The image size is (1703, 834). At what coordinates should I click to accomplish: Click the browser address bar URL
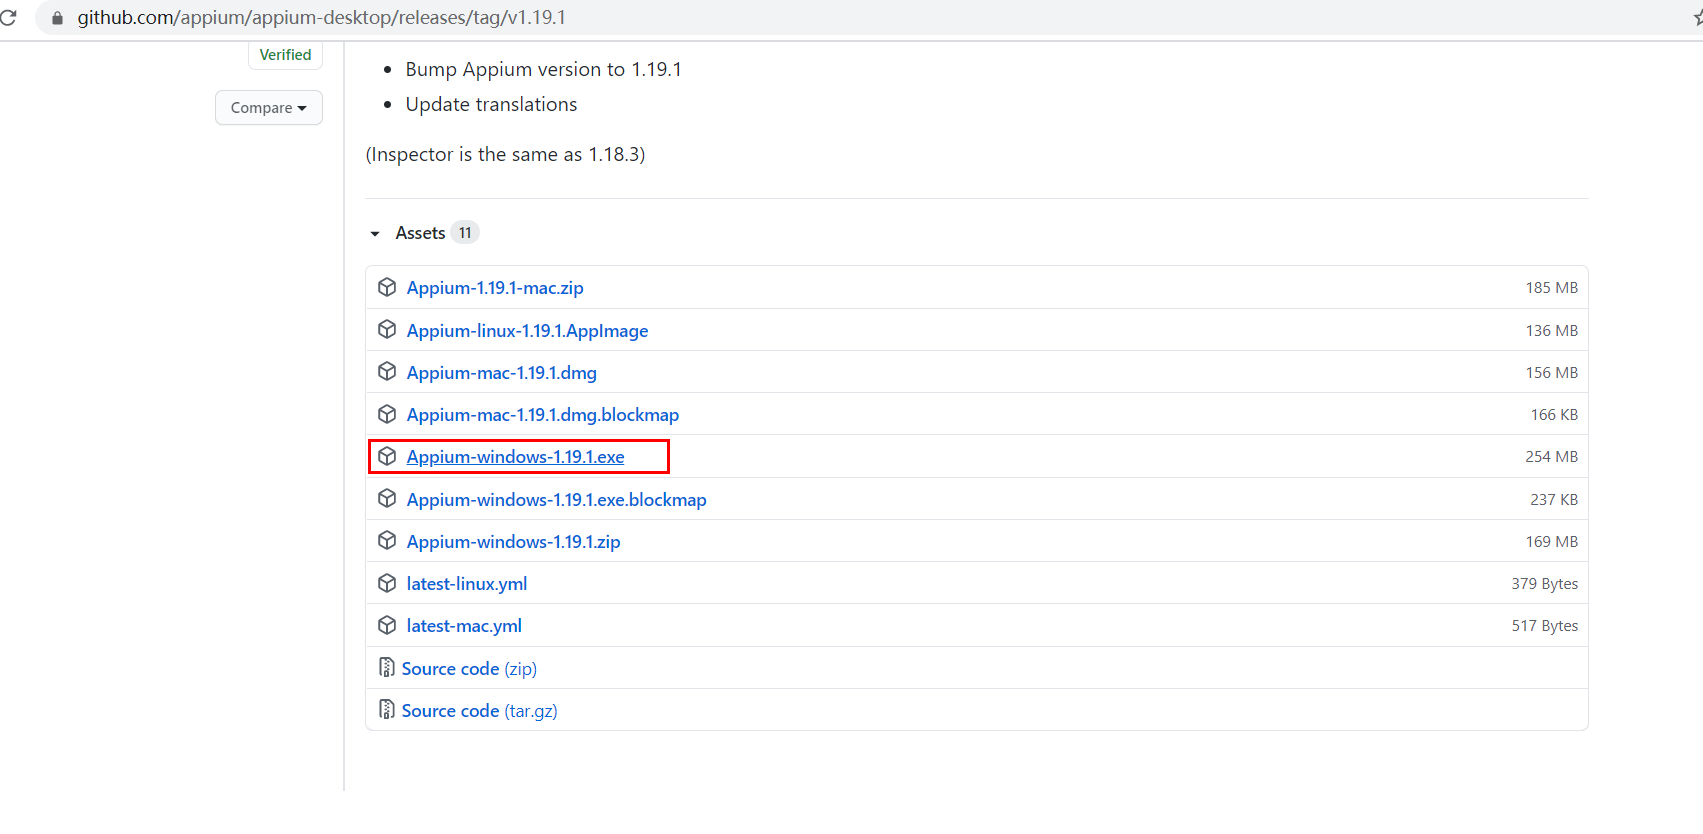[321, 18]
